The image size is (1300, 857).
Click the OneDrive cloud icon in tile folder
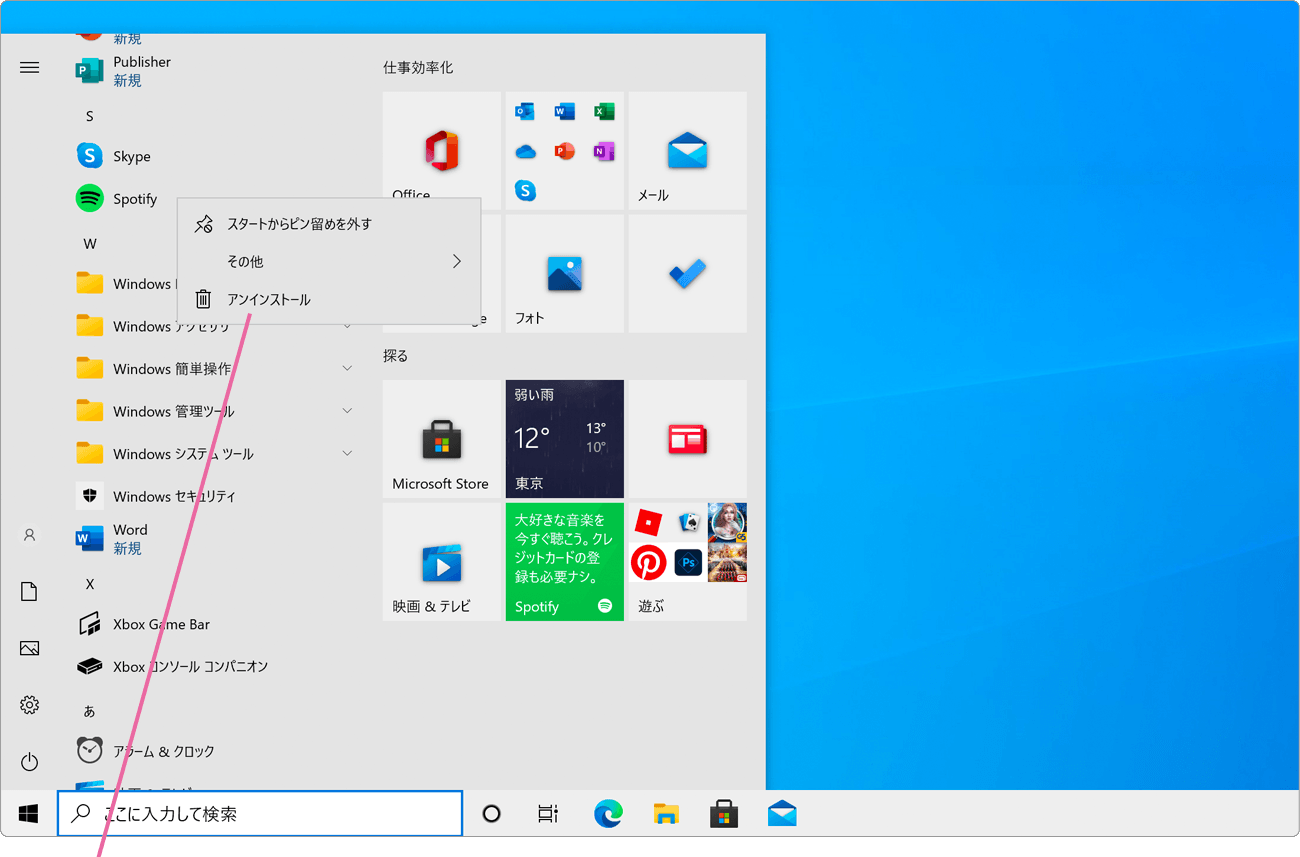pyautogui.click(x=525, y=152)
